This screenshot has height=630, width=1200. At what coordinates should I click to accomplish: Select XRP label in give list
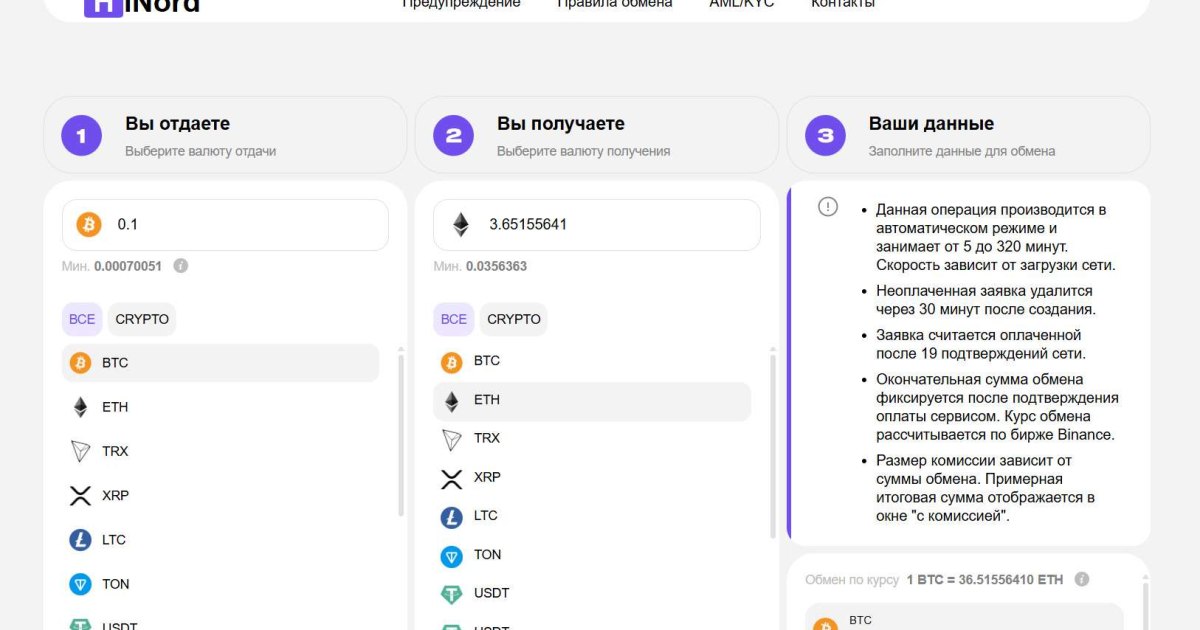(115, 495)
